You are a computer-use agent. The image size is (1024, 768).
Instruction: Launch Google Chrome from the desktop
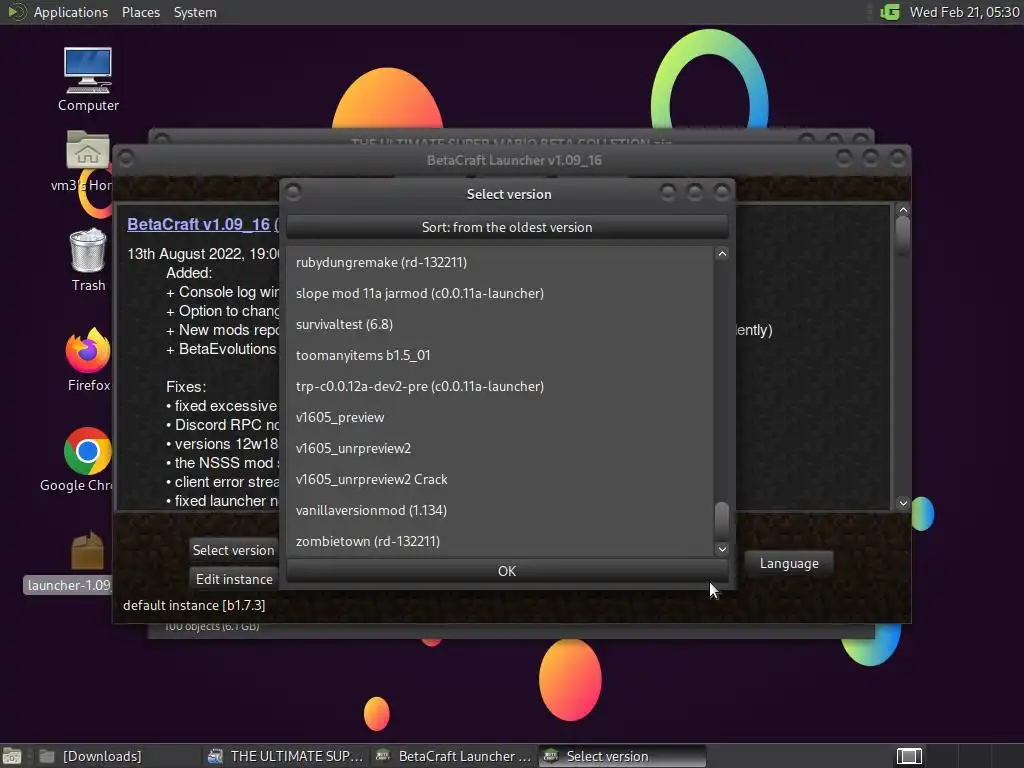pos(87,460)
